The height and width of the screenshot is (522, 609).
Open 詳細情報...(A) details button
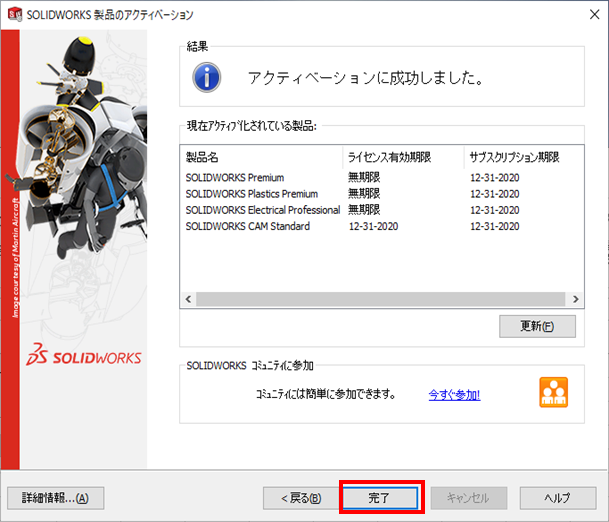tap(56, 498)
